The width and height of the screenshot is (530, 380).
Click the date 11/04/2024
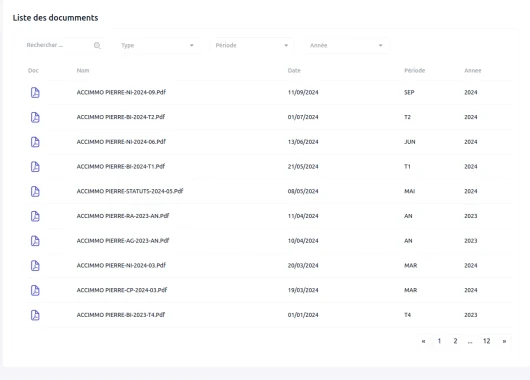(303, 216)
